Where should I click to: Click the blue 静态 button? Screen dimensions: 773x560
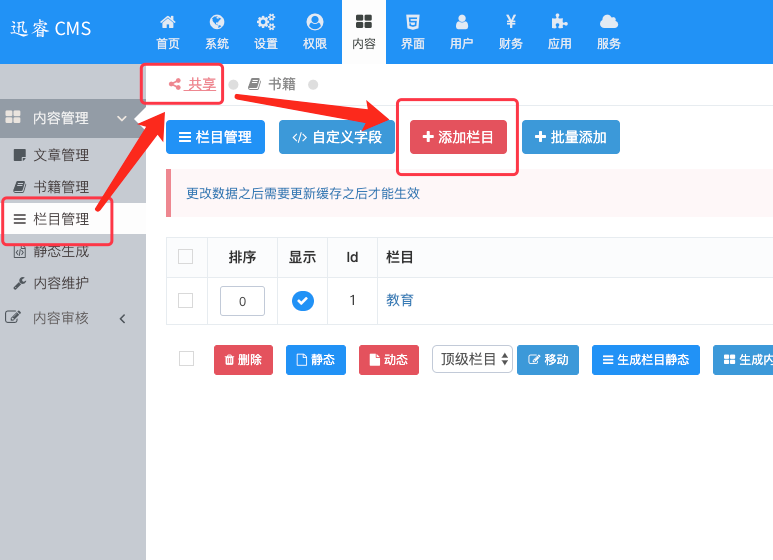[x=316, y=360]
